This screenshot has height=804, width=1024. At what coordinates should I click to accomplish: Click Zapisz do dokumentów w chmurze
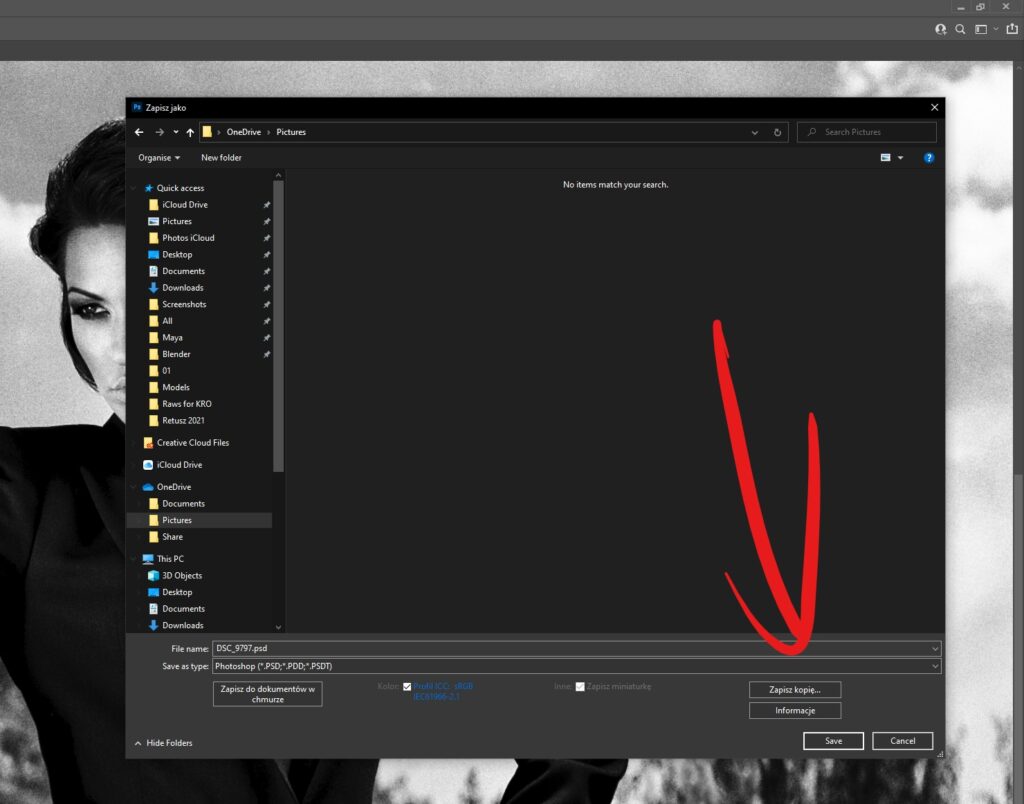[267, 694]
